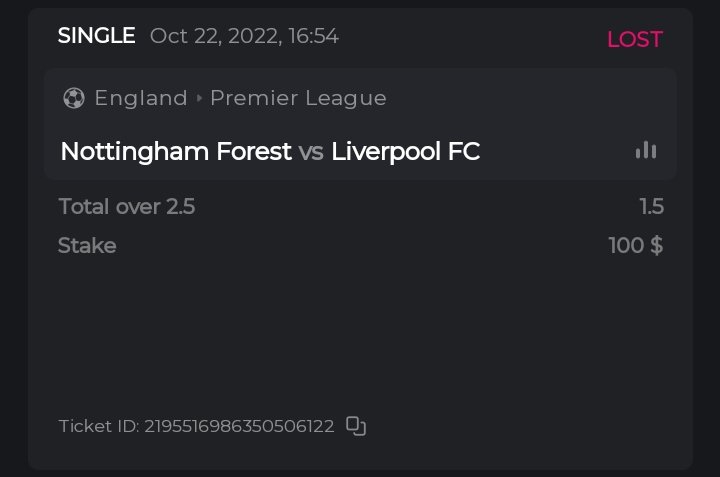This screenshot has height=477, width=720.
Task: Click the 1.5 odds value
Action: pyautogui.click(x=651, y=207)
